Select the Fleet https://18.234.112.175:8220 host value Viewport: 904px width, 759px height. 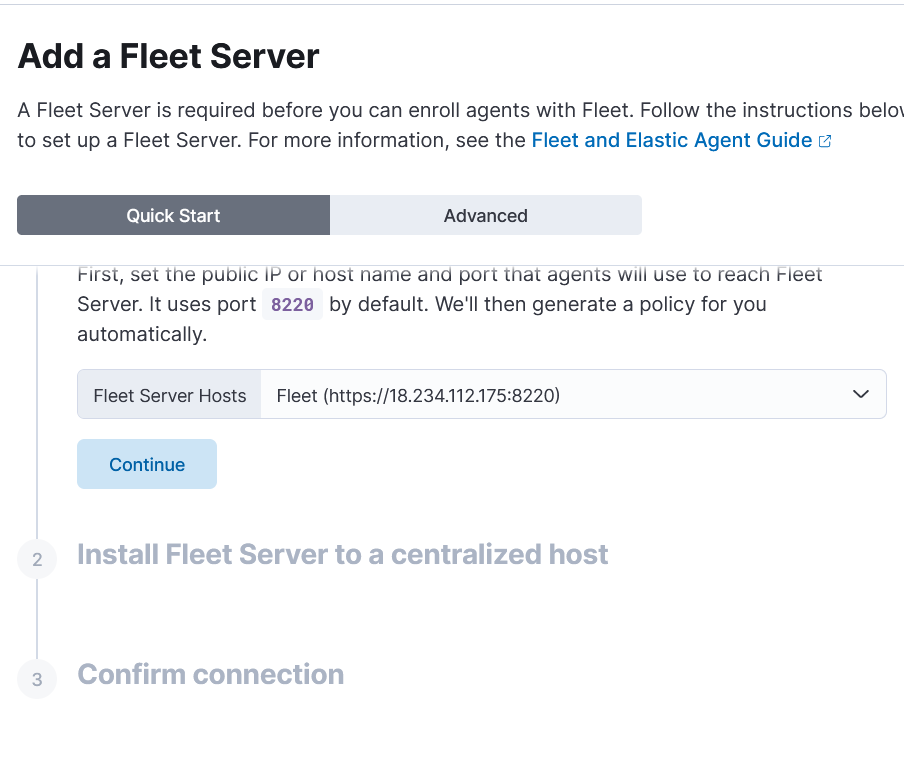tap(418, 396)
